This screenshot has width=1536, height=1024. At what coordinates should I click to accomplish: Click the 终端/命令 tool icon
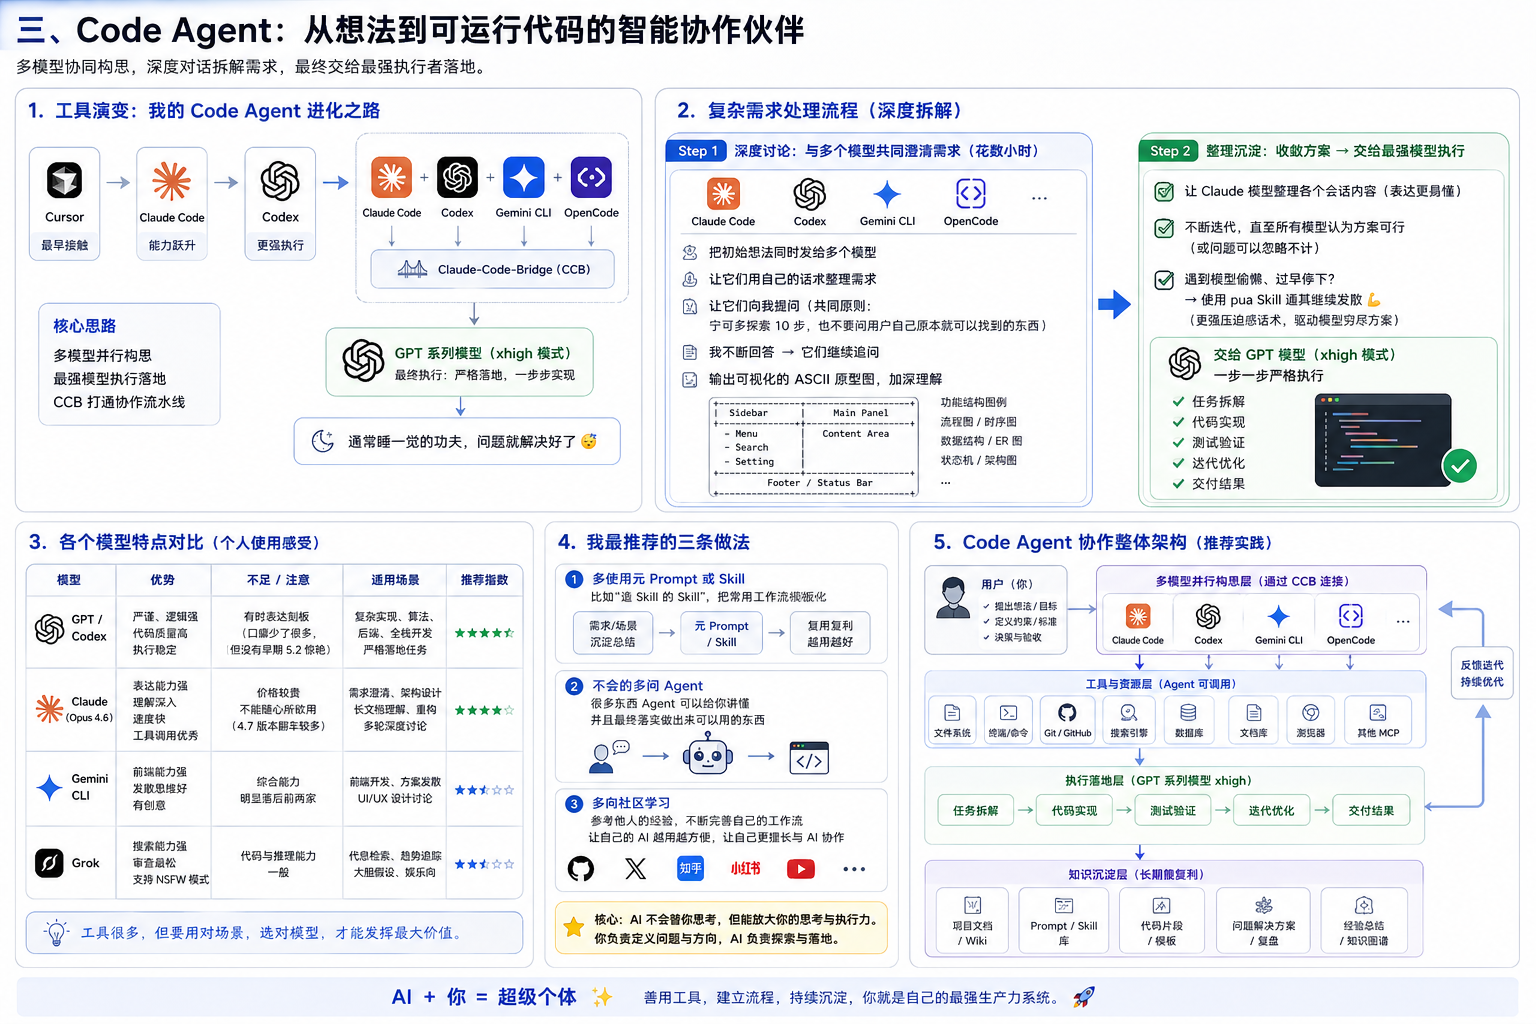click(x=1008, y=712)
